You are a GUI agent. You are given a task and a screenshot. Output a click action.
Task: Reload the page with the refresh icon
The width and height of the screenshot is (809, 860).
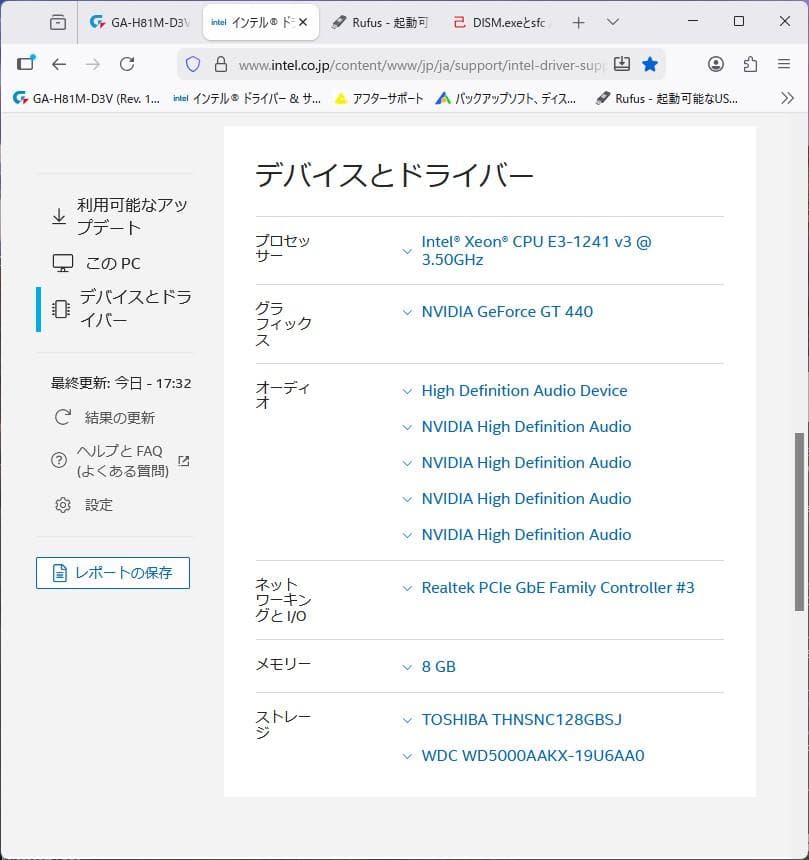(x=127, y=64)
